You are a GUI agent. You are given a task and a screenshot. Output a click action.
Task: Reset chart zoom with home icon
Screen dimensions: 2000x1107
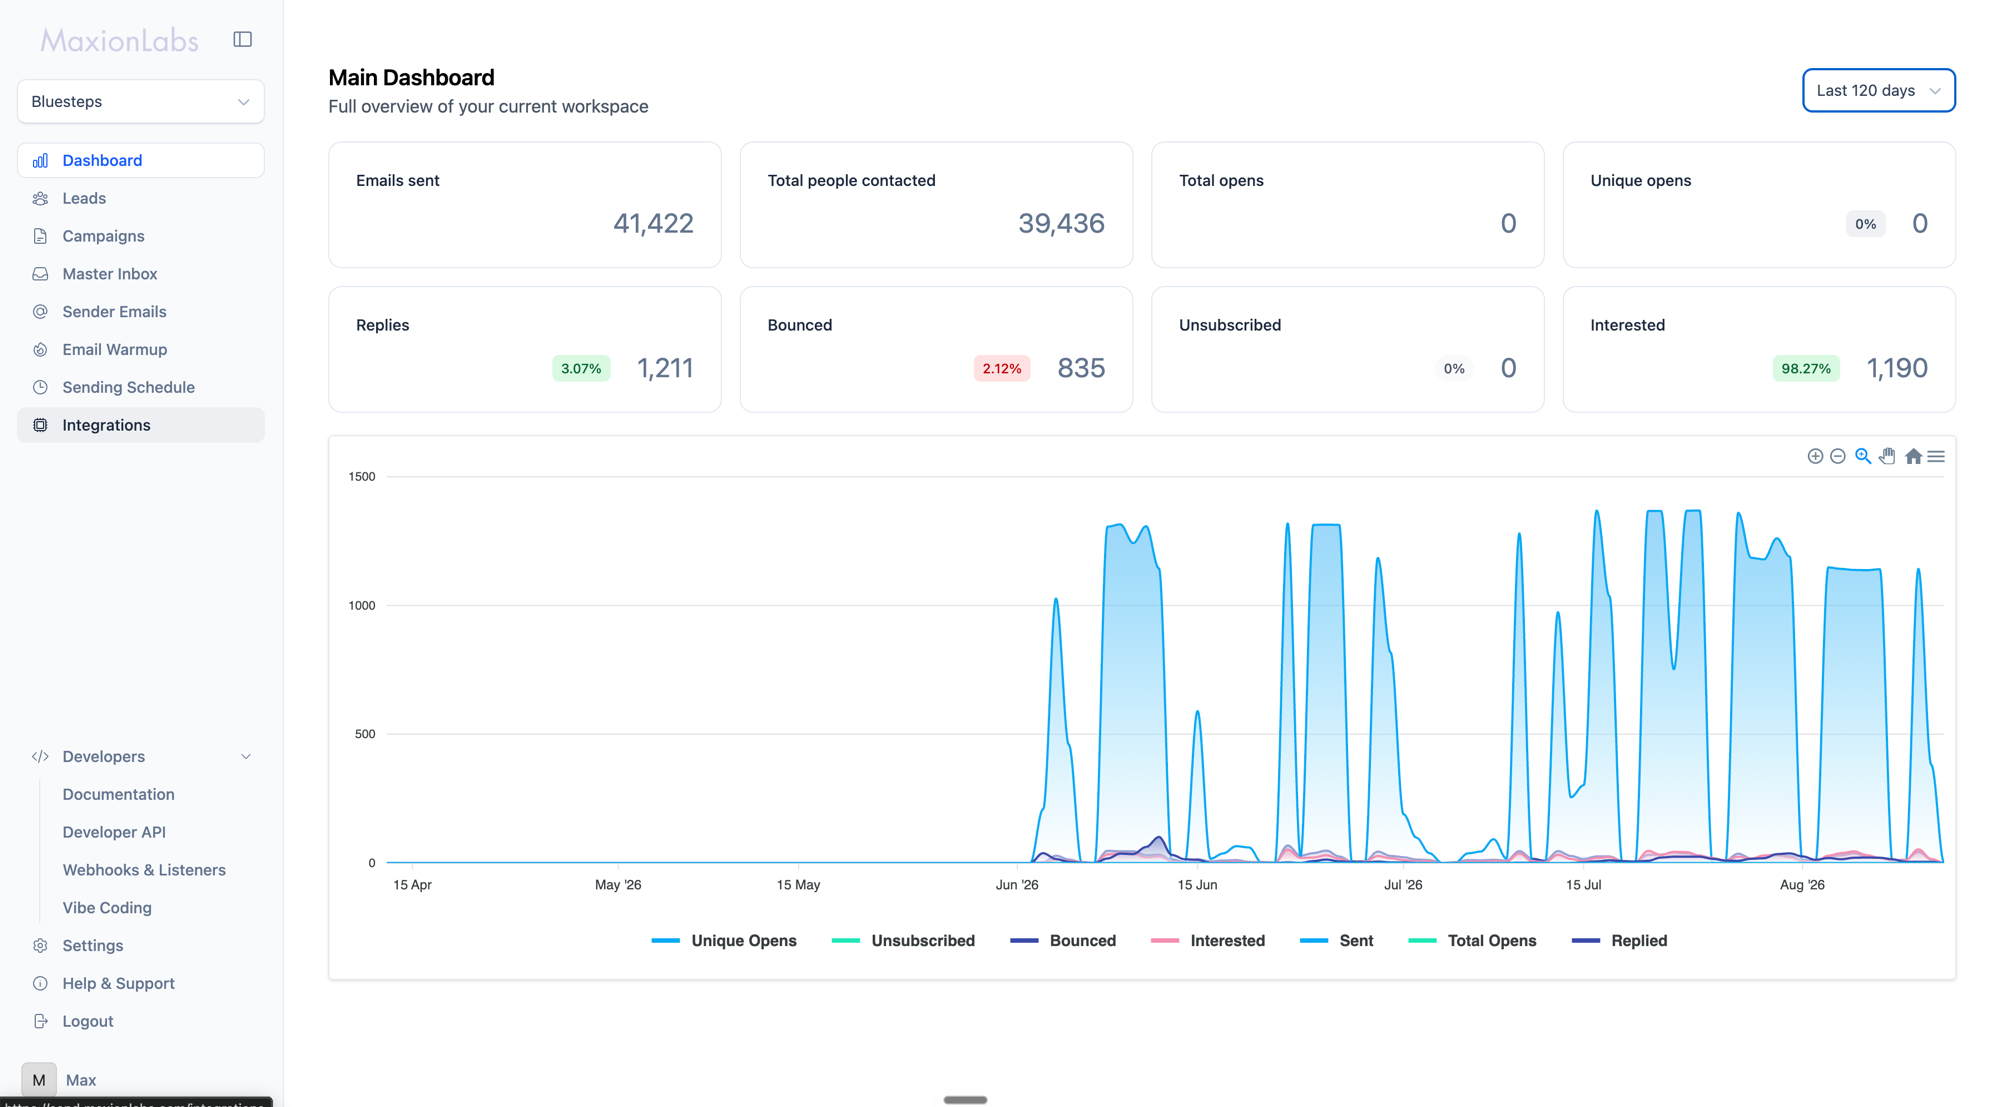point(1913,456)
